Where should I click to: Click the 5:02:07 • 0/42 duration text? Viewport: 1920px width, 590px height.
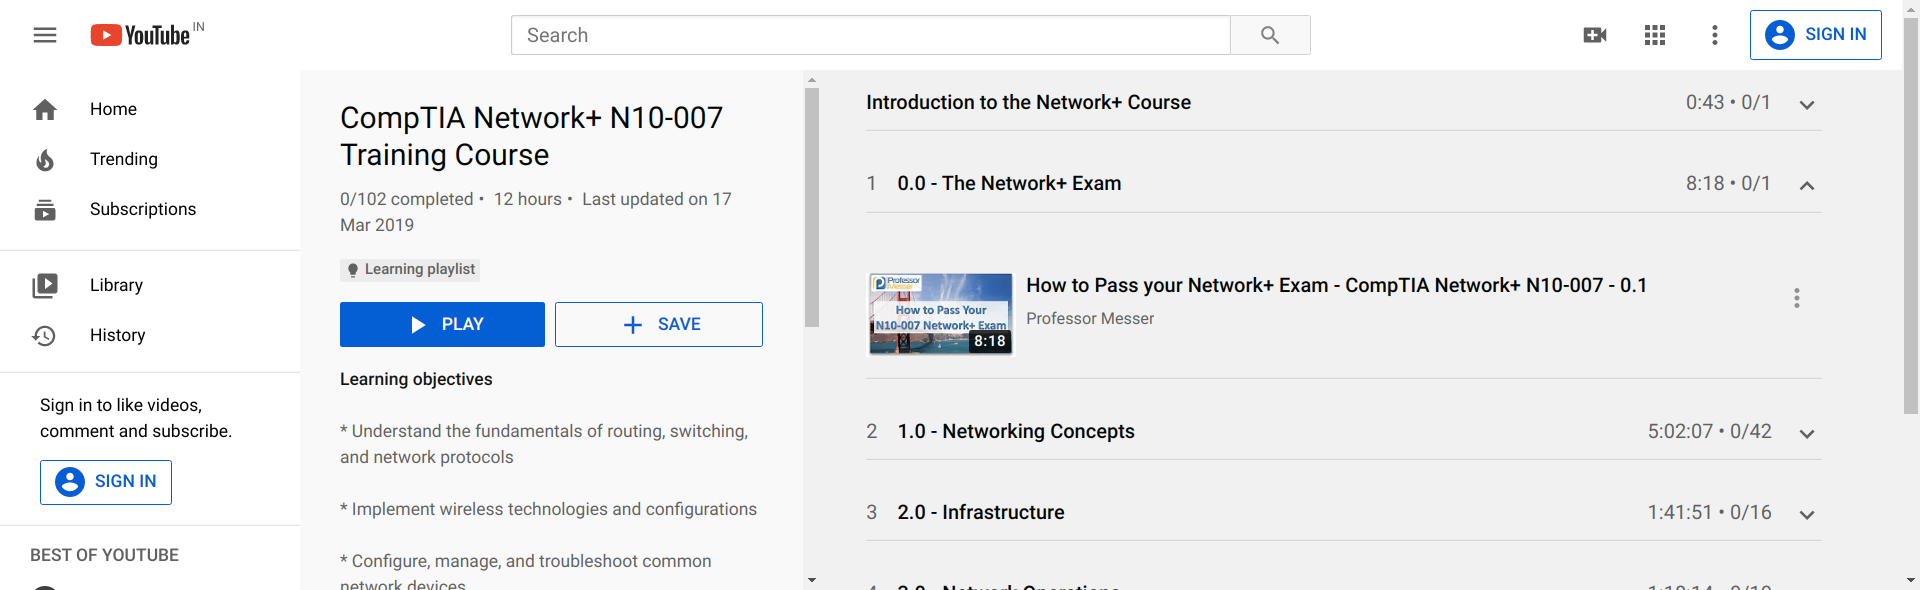[x=1709, y=431]
